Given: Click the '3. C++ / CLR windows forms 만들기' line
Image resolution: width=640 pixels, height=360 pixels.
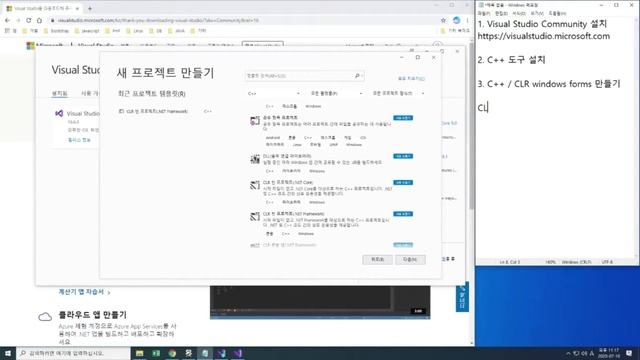Looking at the screenshot, I should (549, 84).
